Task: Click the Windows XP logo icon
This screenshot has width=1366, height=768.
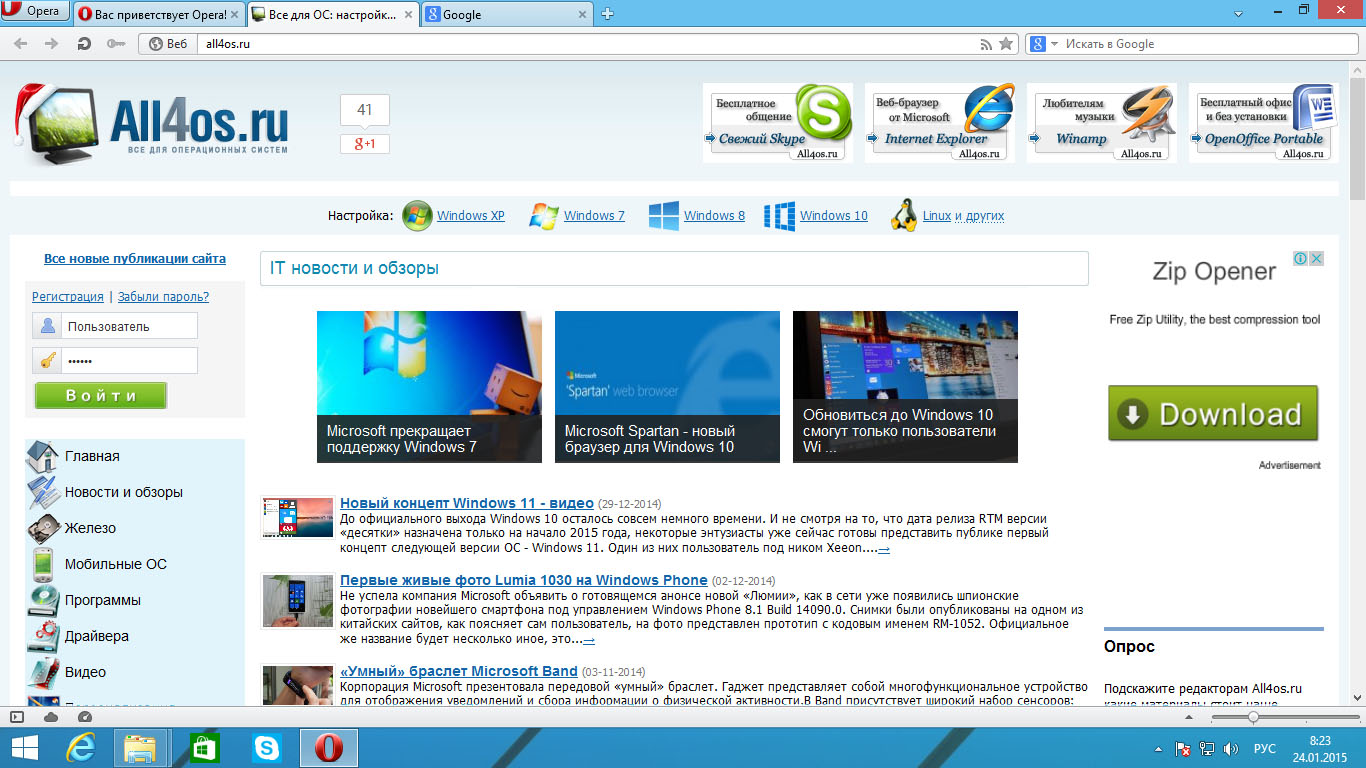Action: click(417, 216)
